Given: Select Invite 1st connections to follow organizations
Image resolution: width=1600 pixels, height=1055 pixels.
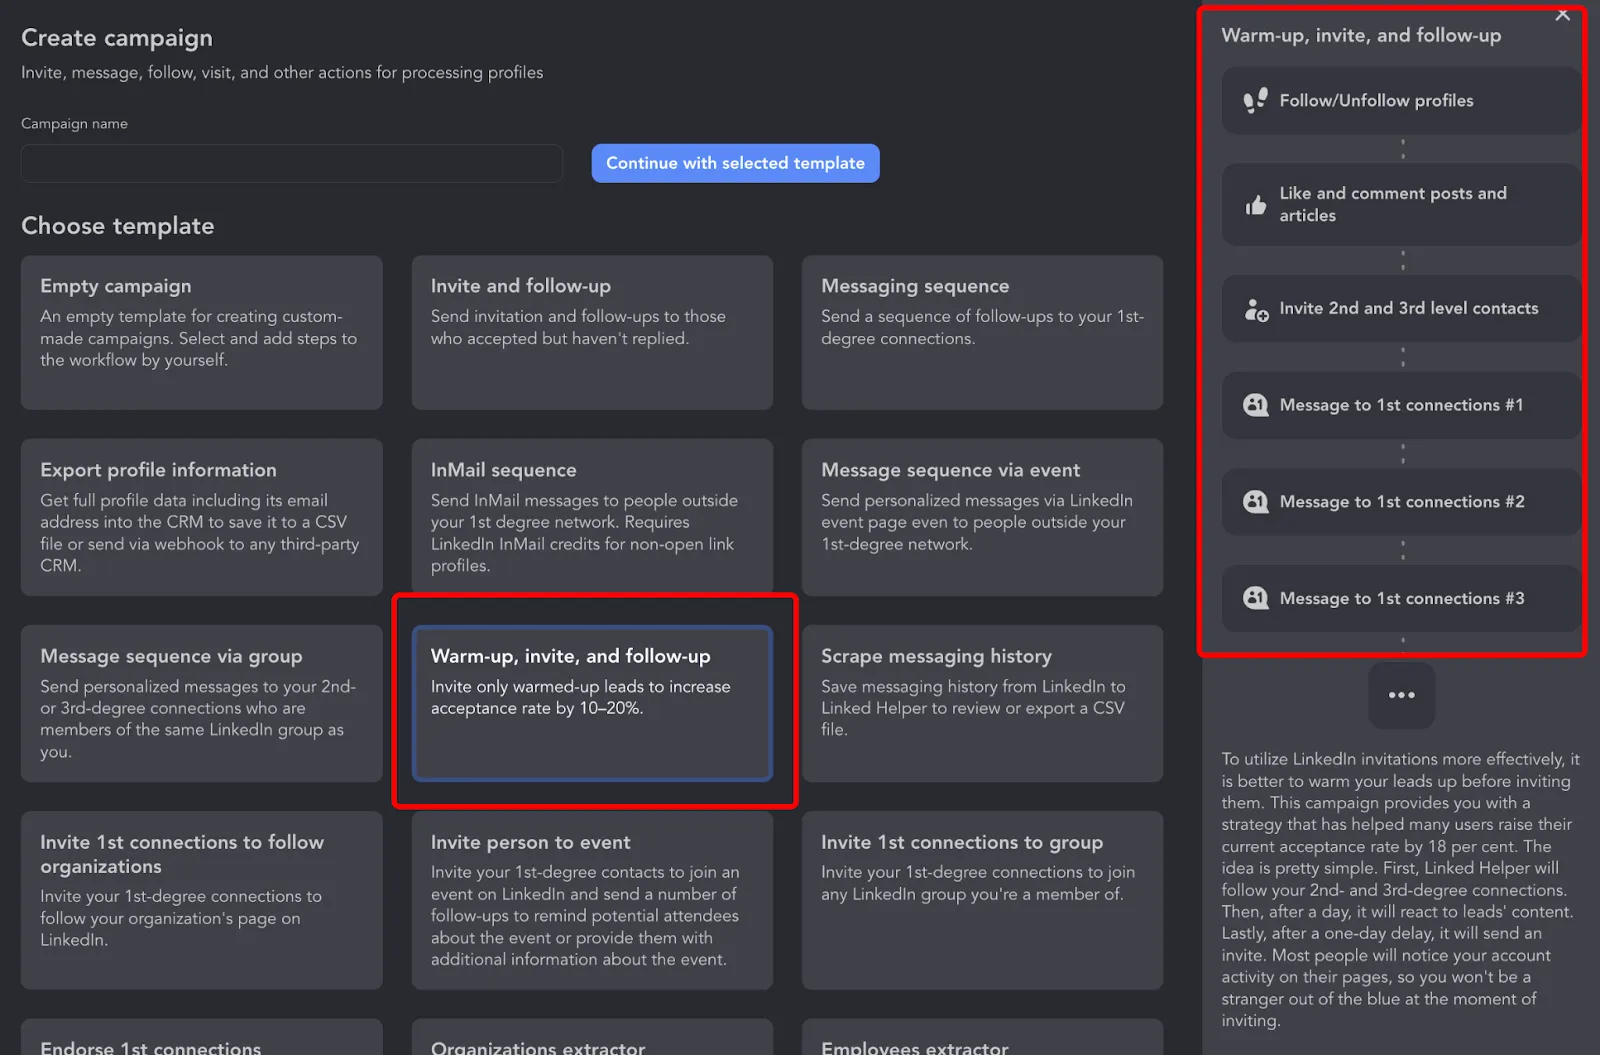Looking at the screenshot, I should click(202, 900).
